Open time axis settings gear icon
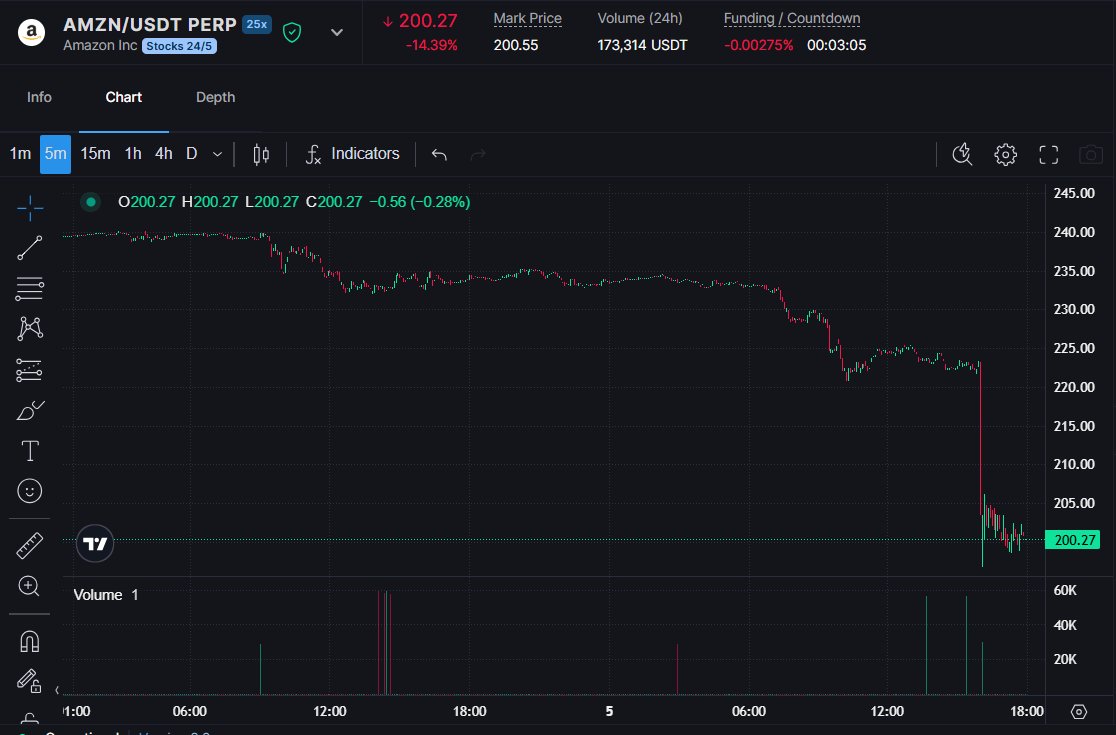 [x=1079, y=712]
